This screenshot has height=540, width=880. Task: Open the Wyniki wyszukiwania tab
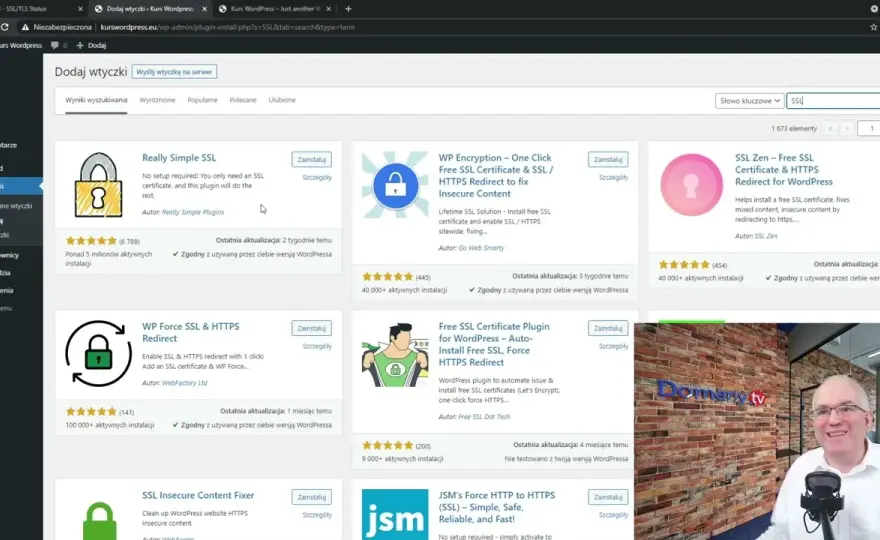[x=96, y=100]
